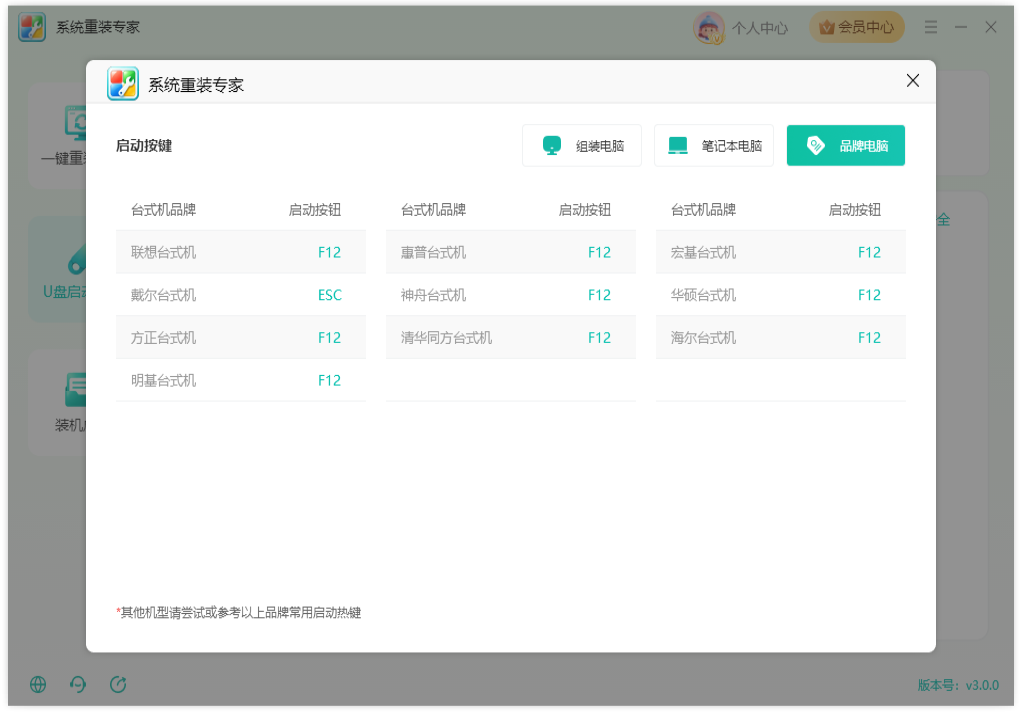This screenshot has width=1023, height=715.
Task: Click F12 key for 明基台式机
Action: pyautogui.click(x=329, y=380)
